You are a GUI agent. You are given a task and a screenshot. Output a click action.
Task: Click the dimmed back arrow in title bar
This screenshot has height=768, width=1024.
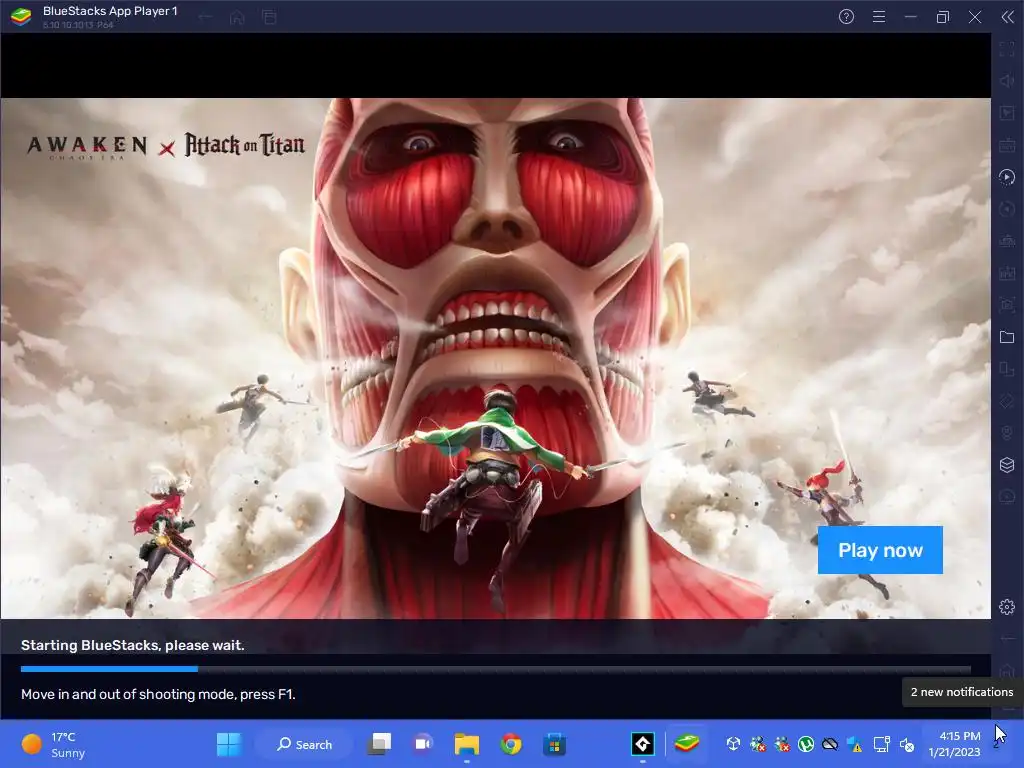tap(205, 17)
